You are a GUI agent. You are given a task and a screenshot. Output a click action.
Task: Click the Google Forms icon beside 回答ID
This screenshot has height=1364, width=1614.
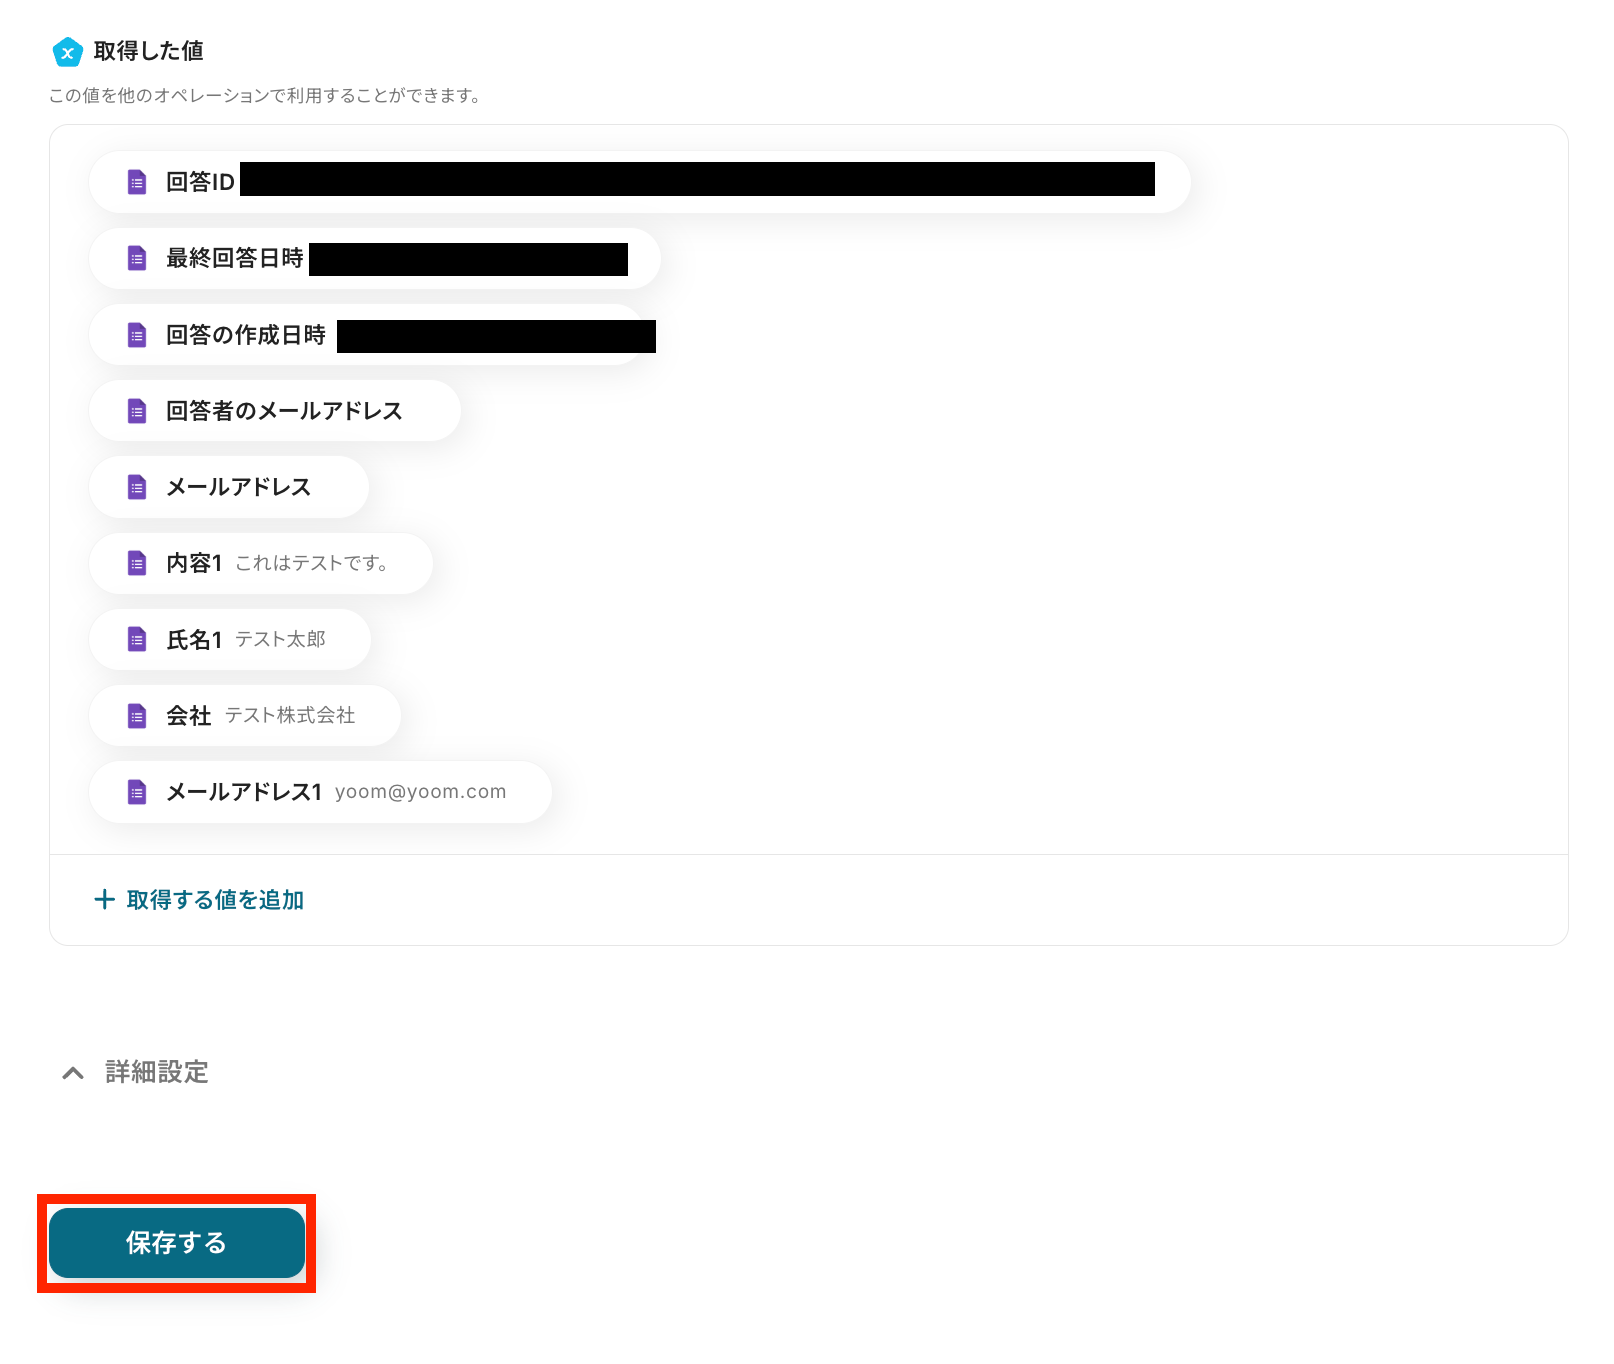click(137, 182)
